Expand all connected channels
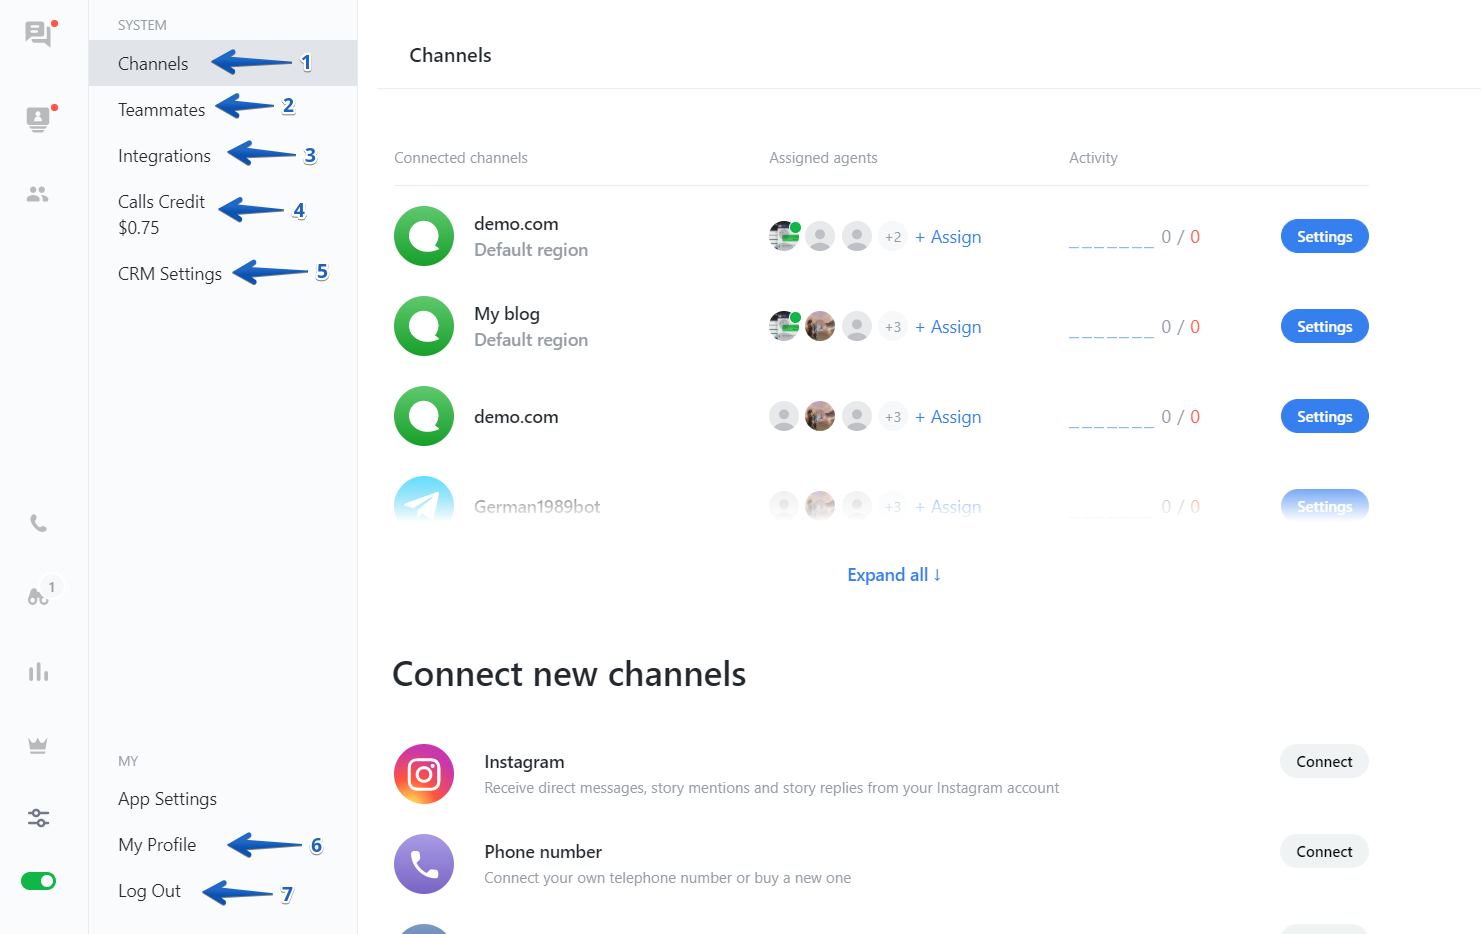Image resolution: width=1481 pixels, height=934 pixels. (x=894, y=575)
